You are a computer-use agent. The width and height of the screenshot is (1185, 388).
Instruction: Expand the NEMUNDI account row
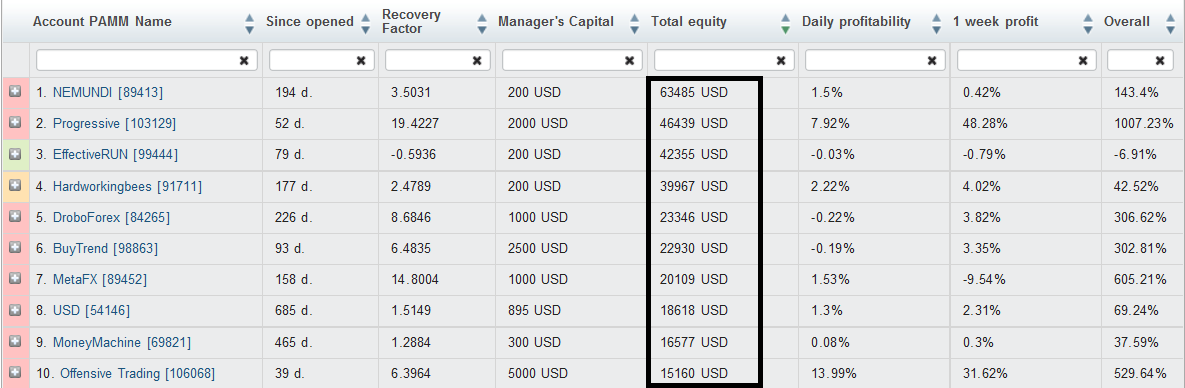(x=15, y=92)
